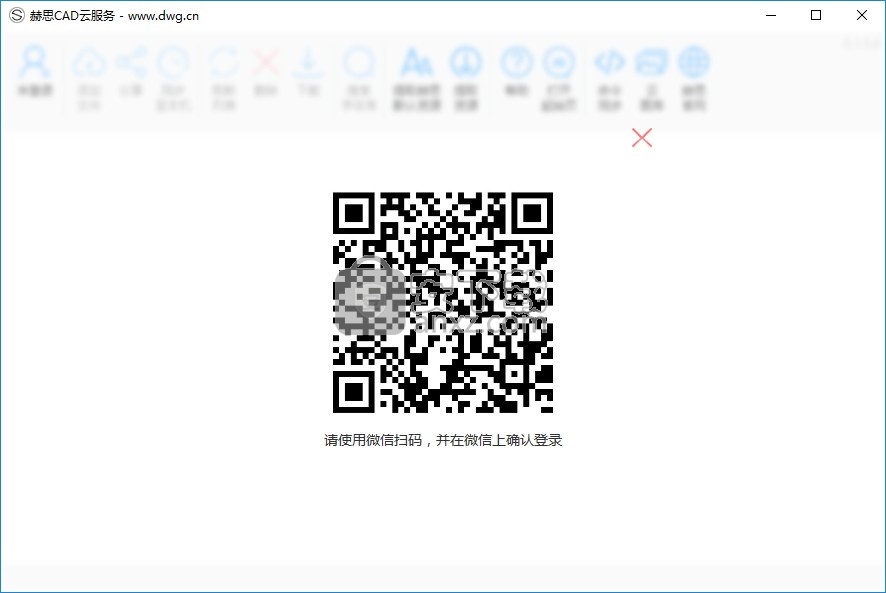Minimize the 赫思CAD云服务 window
The width and height of the screenshot is (886, 593).
coord(771,15)
